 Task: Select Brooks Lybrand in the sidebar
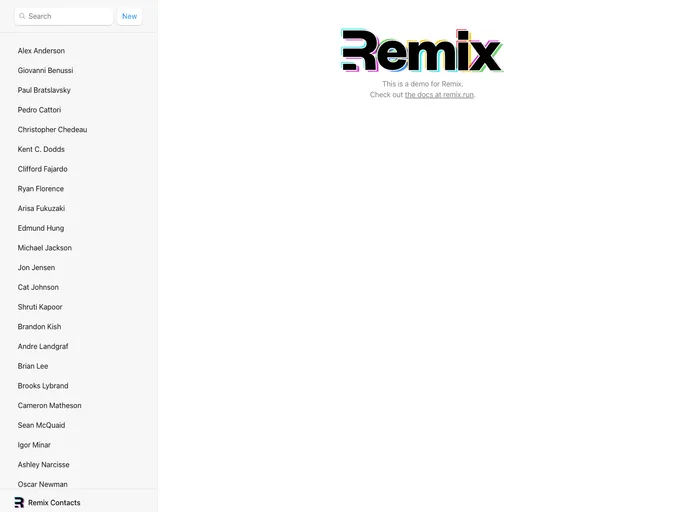point(43,386)
